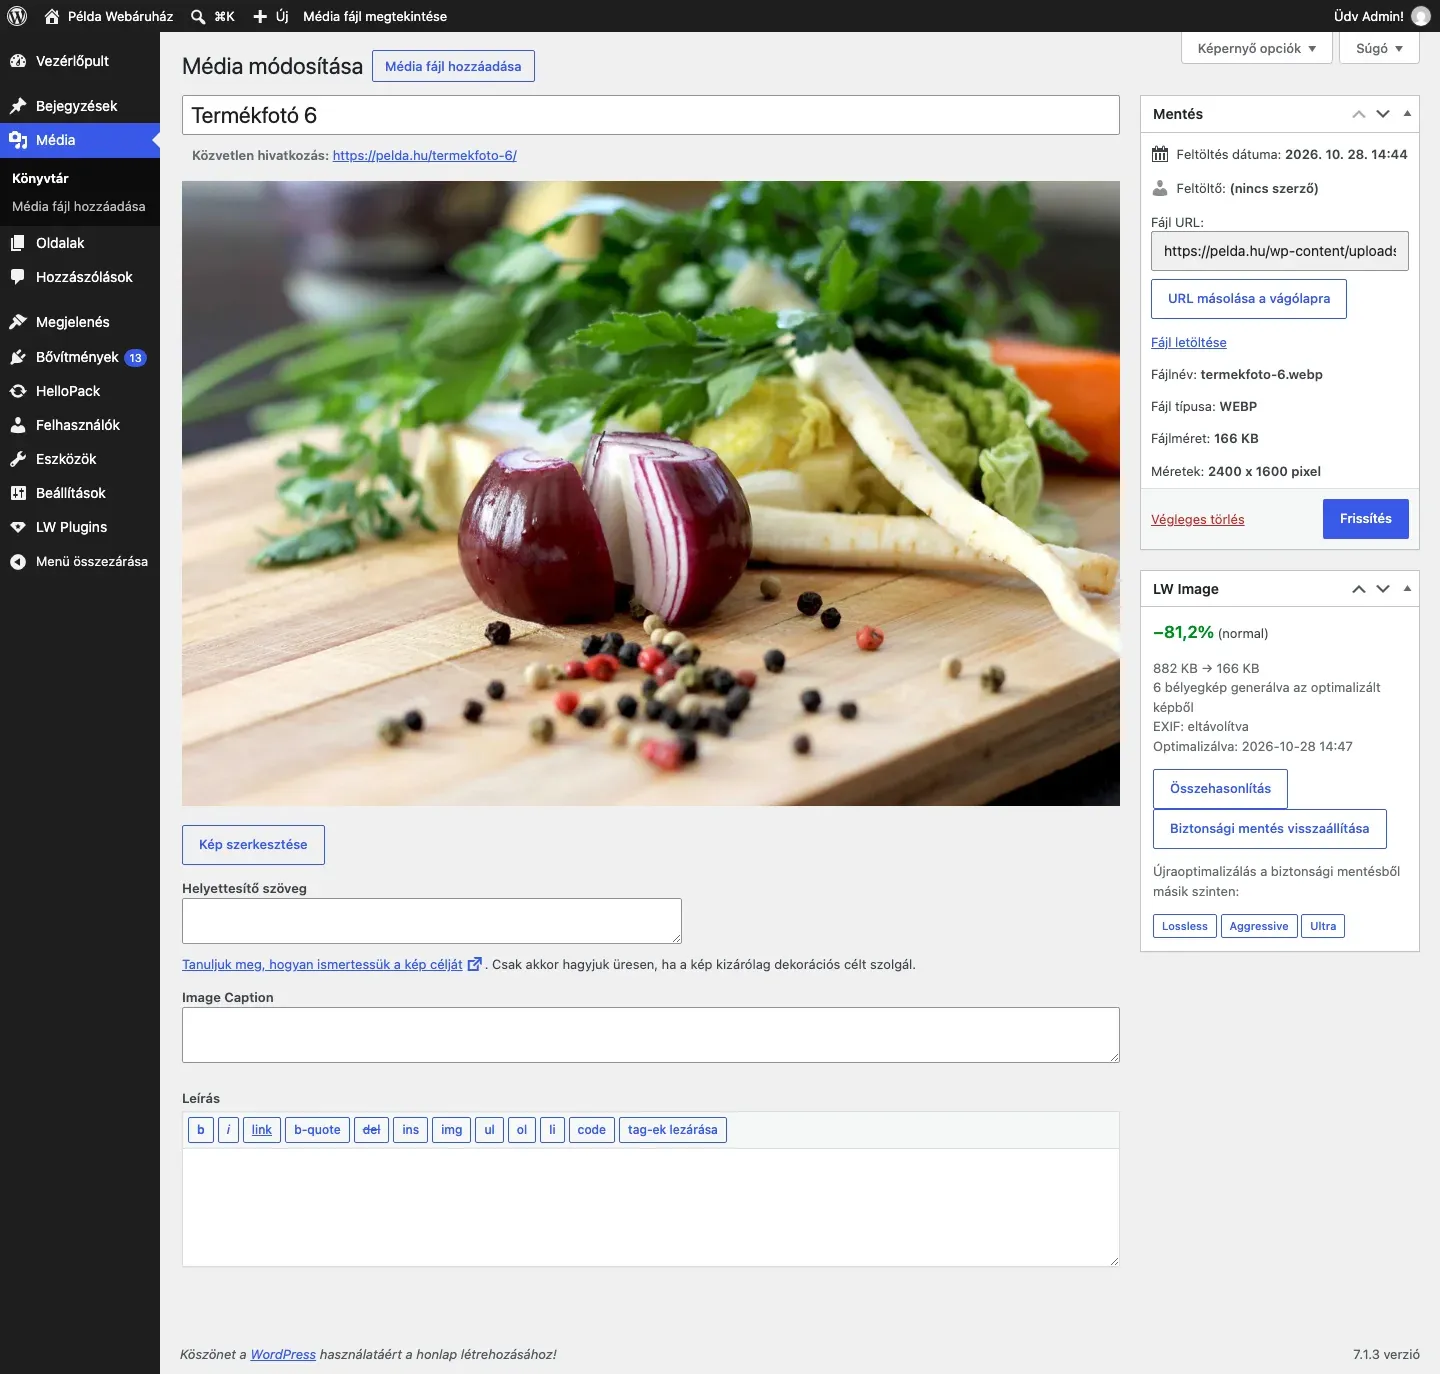Click the Összehasonlítás button
Screen dimensions: 1440x1374
point(1220,789)
